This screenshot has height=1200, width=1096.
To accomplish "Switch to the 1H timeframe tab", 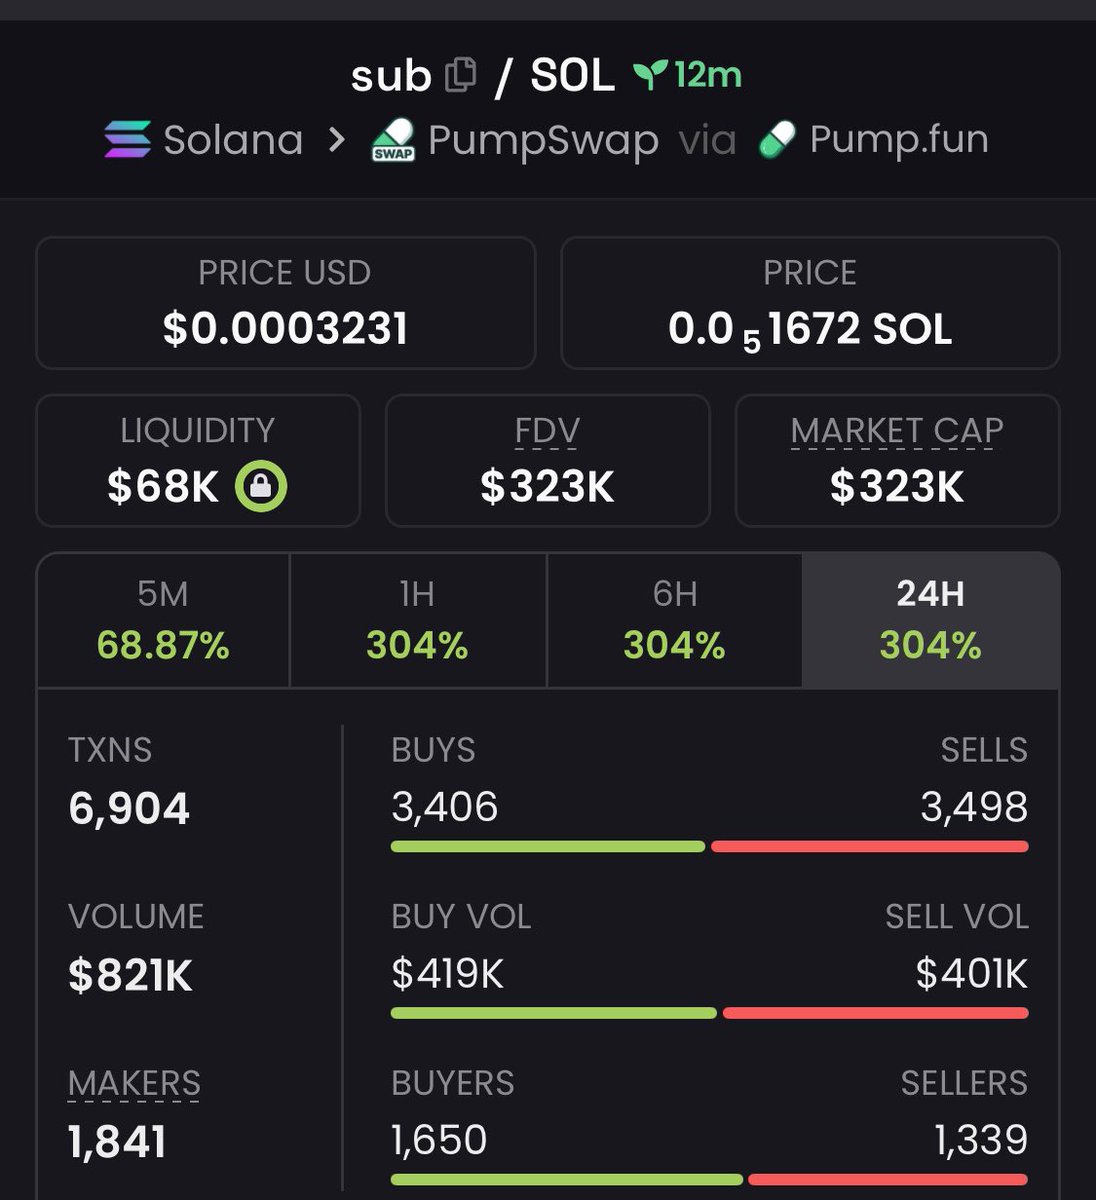I will (x=418, y=620).
